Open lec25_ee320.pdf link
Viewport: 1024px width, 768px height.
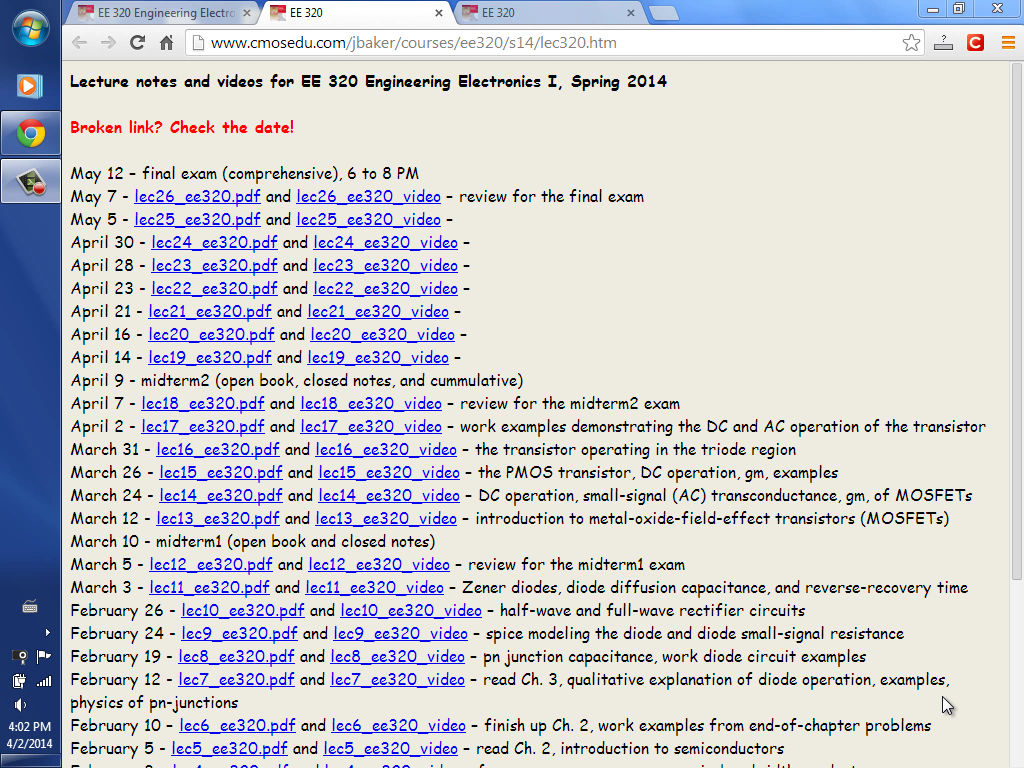coord(197,219)
